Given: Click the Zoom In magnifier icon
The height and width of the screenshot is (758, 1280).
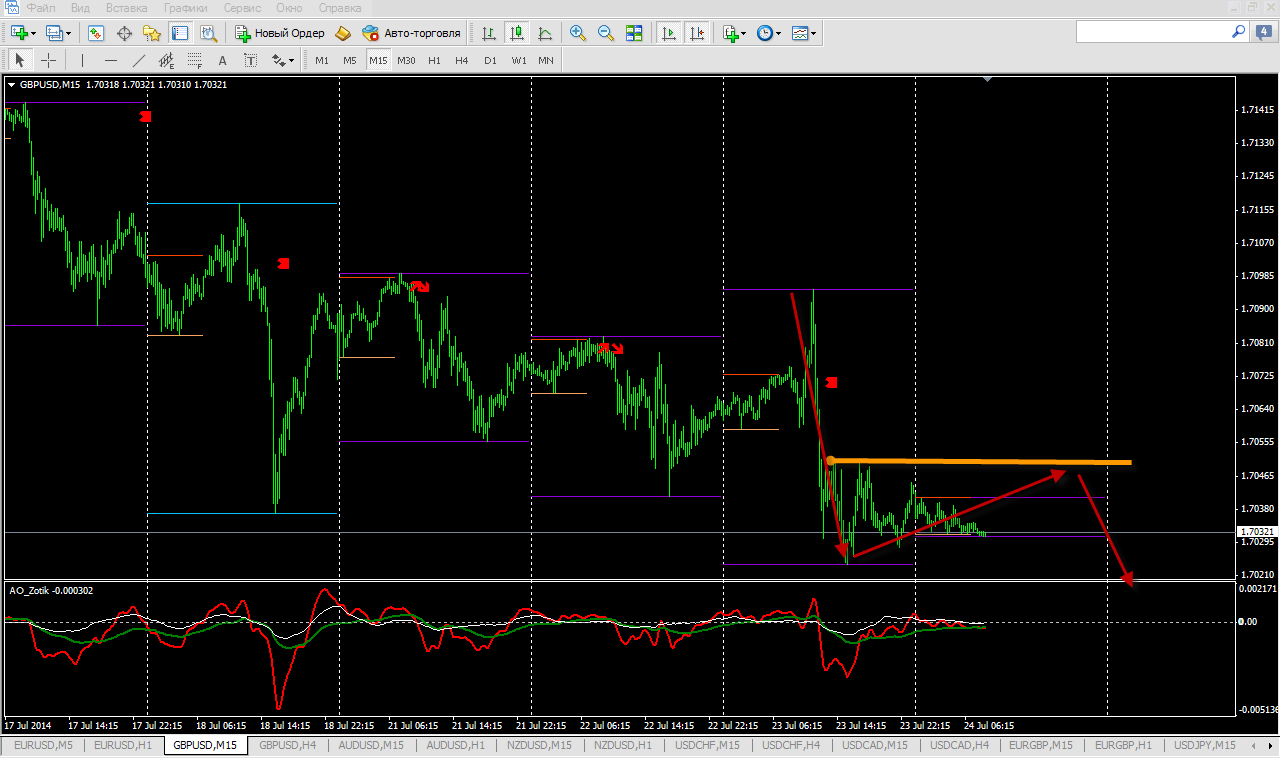Looking at the screenshot, I should (578, 33).
